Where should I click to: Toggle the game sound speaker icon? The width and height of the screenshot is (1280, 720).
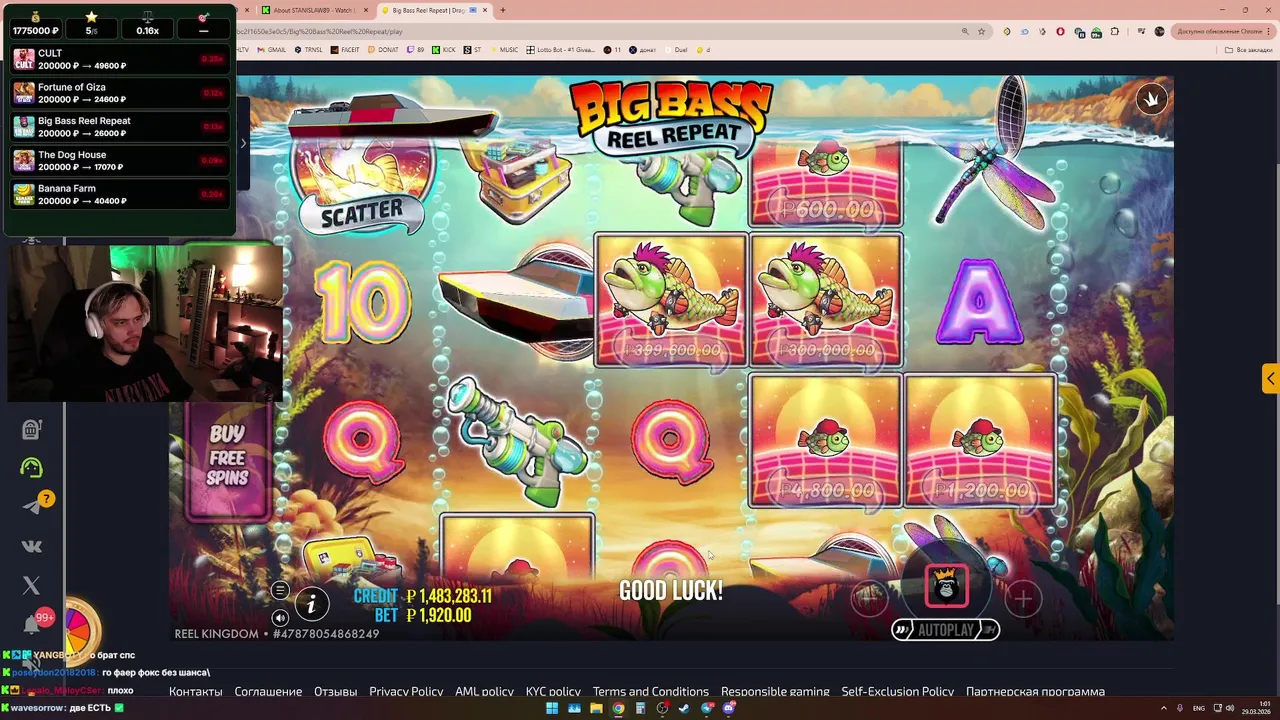point(280,618)
